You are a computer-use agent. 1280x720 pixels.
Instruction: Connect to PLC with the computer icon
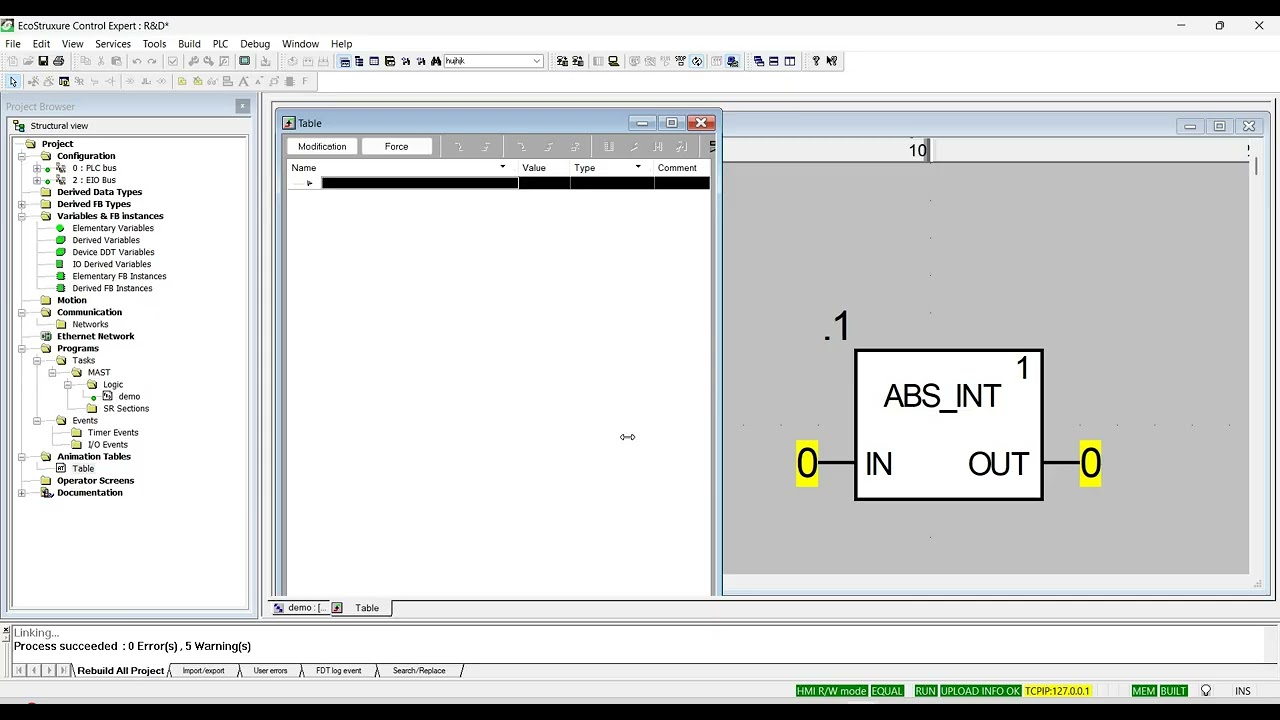pos(613,61)
